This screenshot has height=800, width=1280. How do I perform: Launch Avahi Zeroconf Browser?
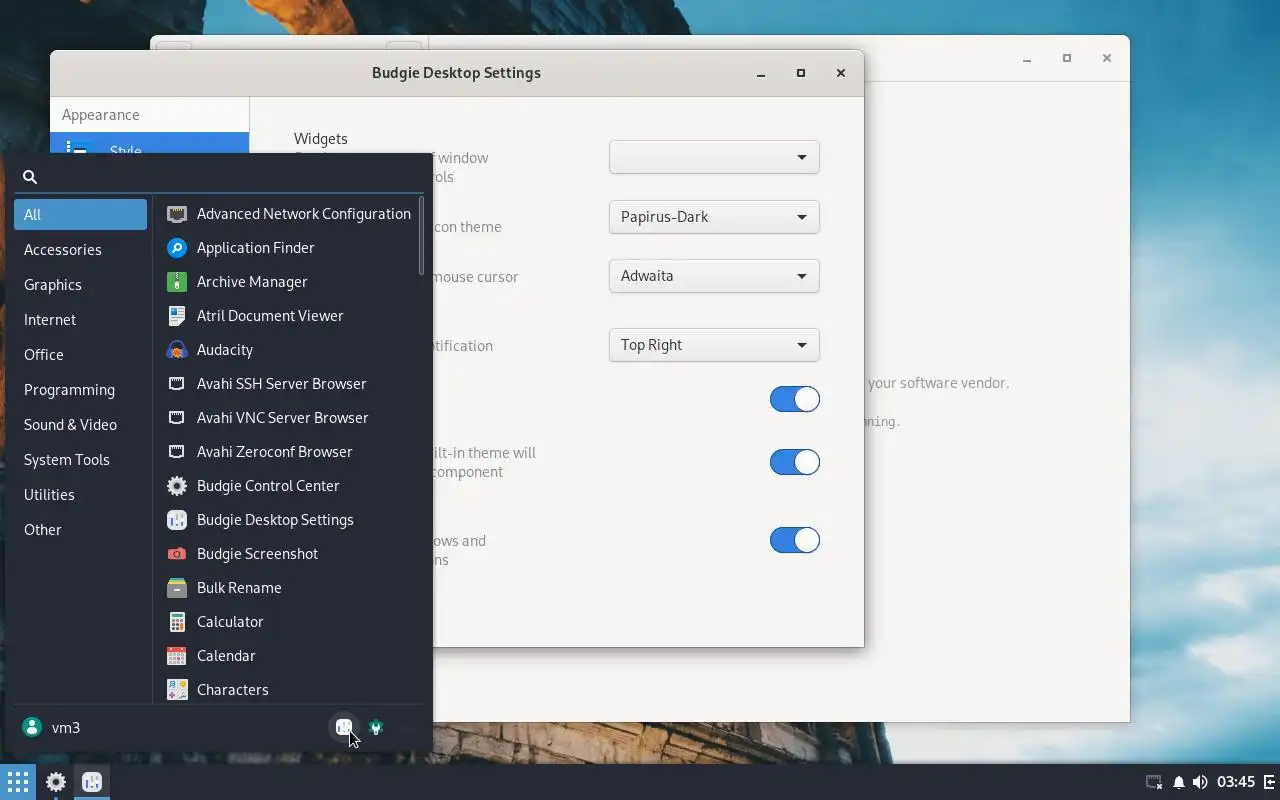289,452
